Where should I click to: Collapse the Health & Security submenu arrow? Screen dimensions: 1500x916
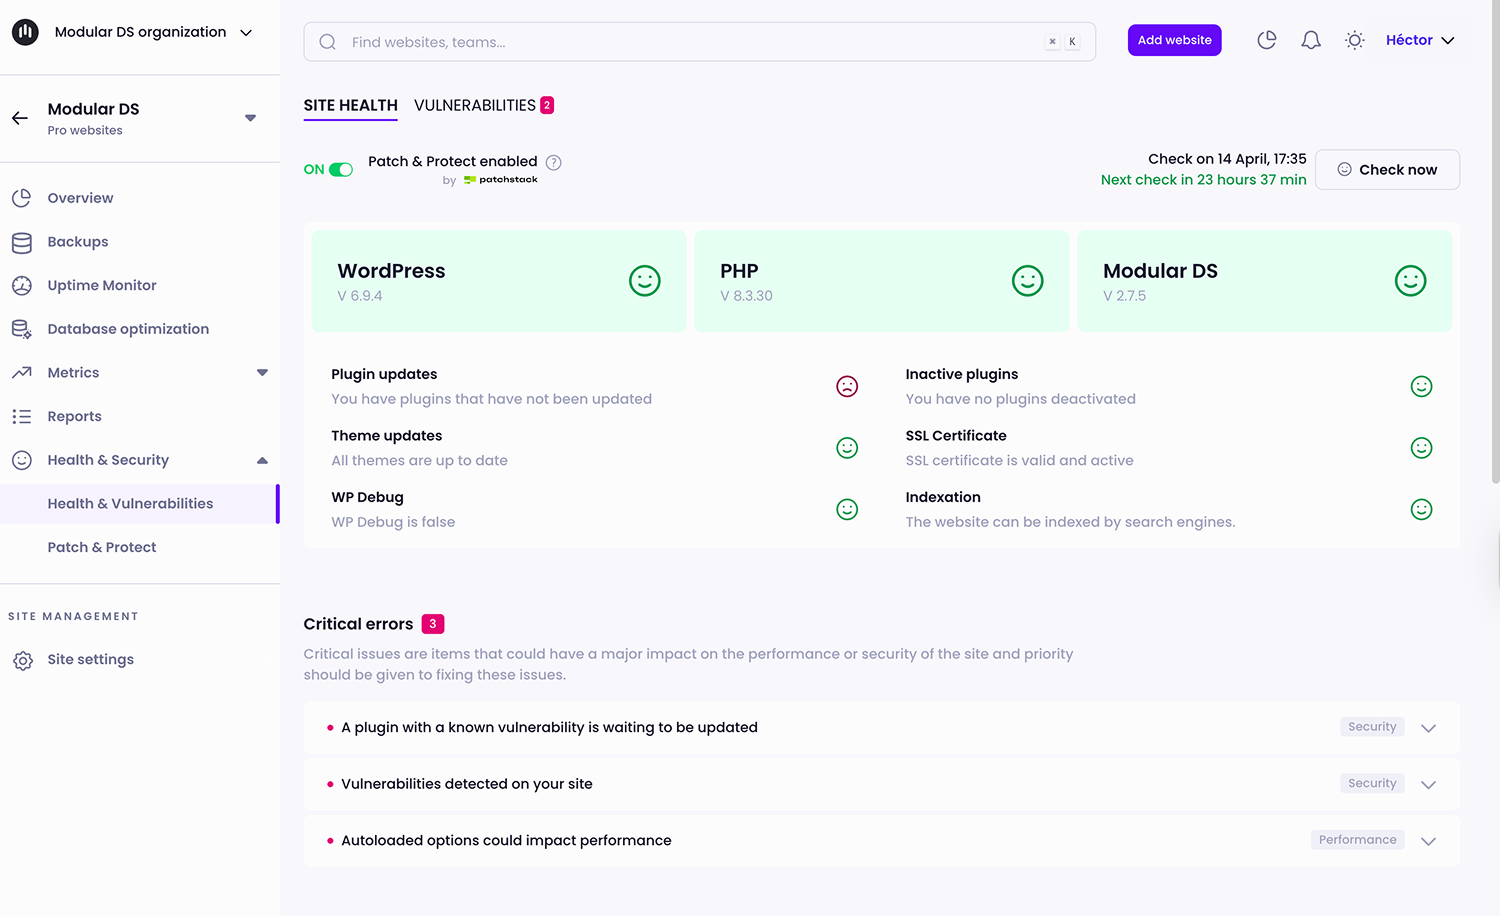click(262, 460)
